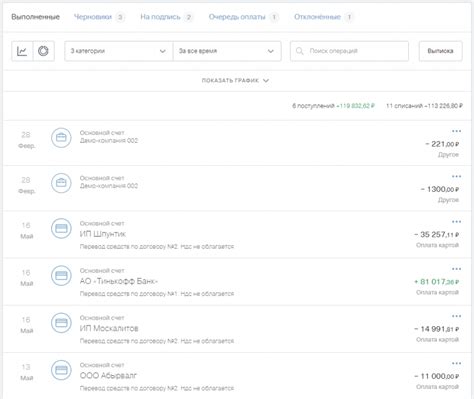The width and height of the screenshot is (474, 399).
Task: Click the − 11 000,00 amount
Action: pos(436,376)
